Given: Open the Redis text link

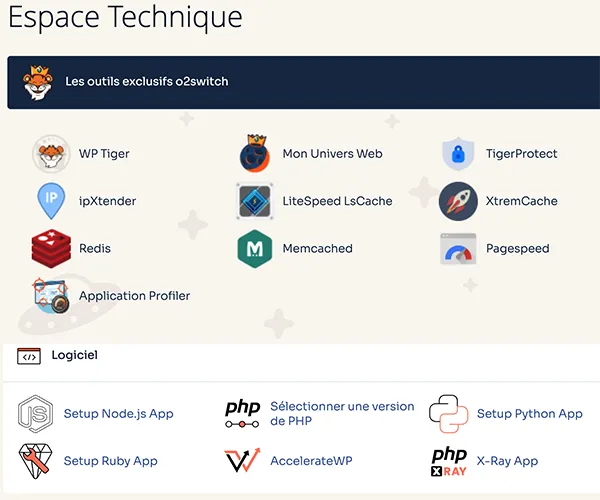Looking at the screenshot, I should (x=95, y=248).
